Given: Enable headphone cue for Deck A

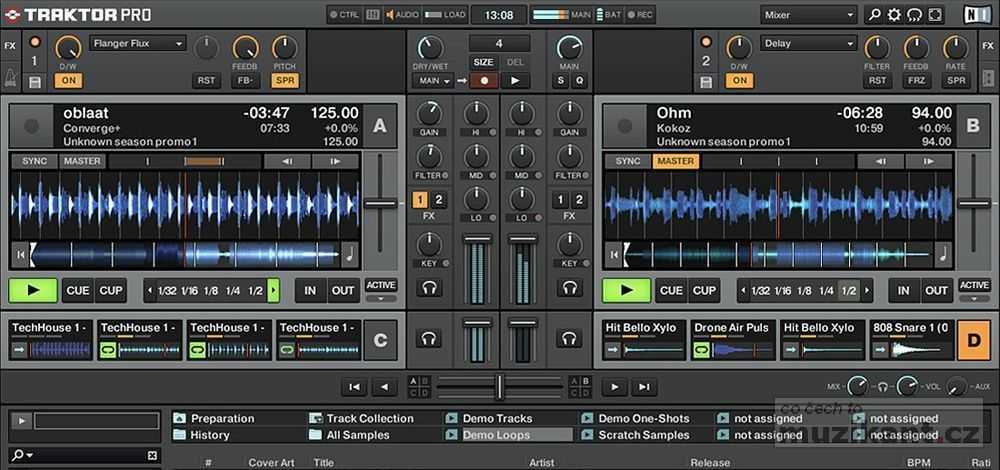Looking at the screenshot, I should click(x=429, y=287).
